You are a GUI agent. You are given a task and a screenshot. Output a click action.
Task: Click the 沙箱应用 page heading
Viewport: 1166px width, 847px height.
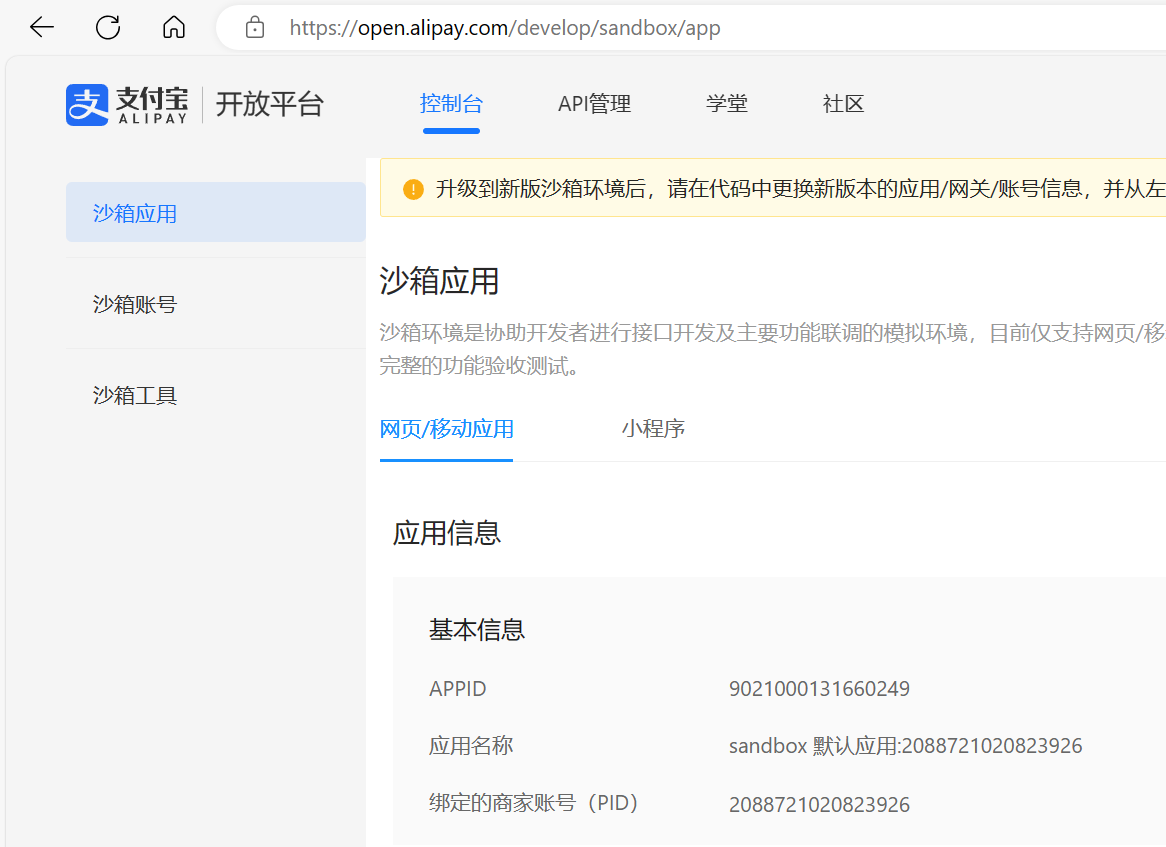pyautogui.click(x=439, y=281)
